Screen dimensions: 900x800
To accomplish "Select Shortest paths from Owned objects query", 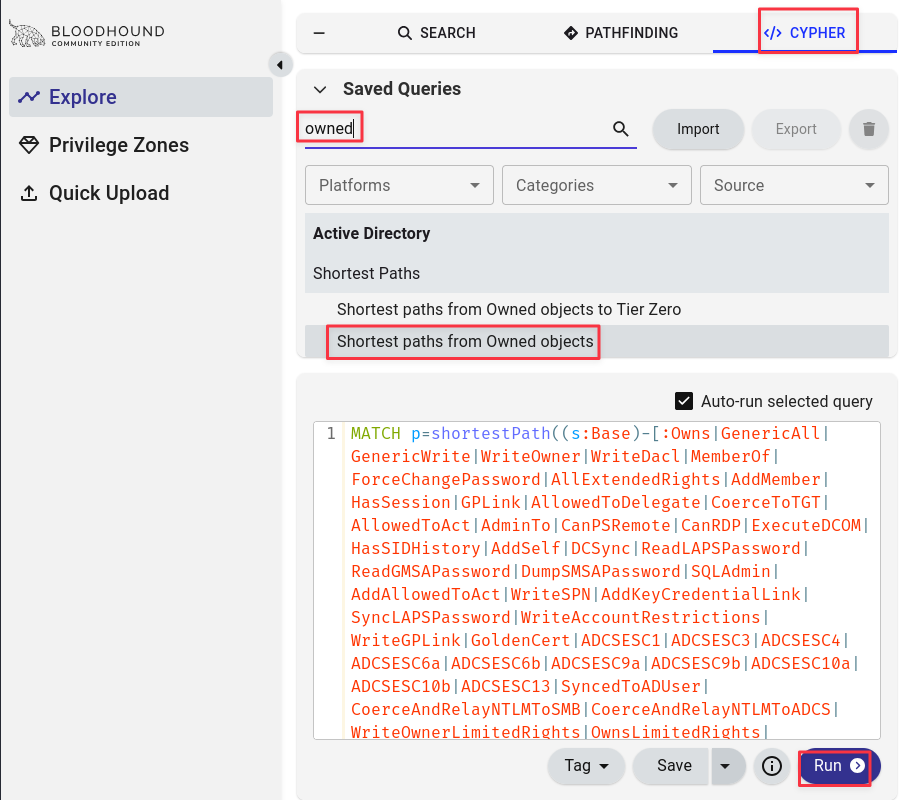I will (x=597, y=341).
